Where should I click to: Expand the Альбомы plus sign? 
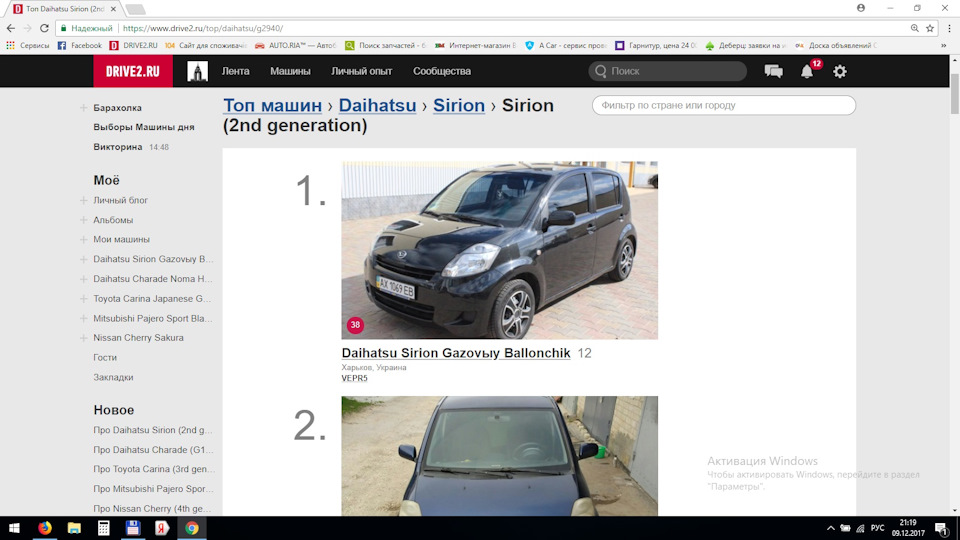pyautogui.click(x=83, y=220)
